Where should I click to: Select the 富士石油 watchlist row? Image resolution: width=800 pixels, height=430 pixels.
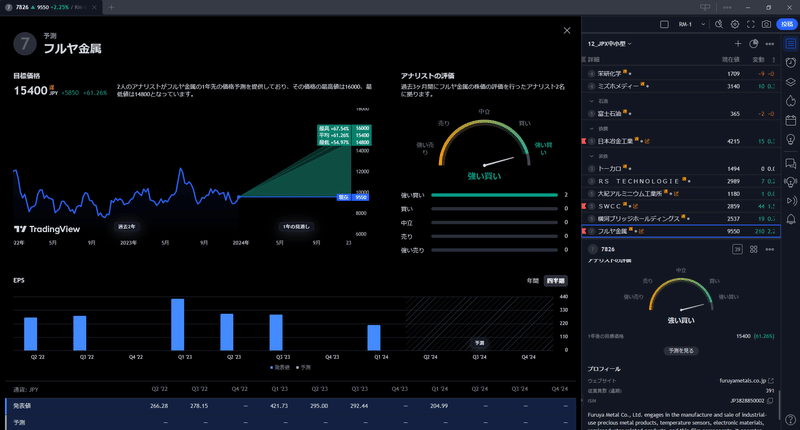(681, 114)
